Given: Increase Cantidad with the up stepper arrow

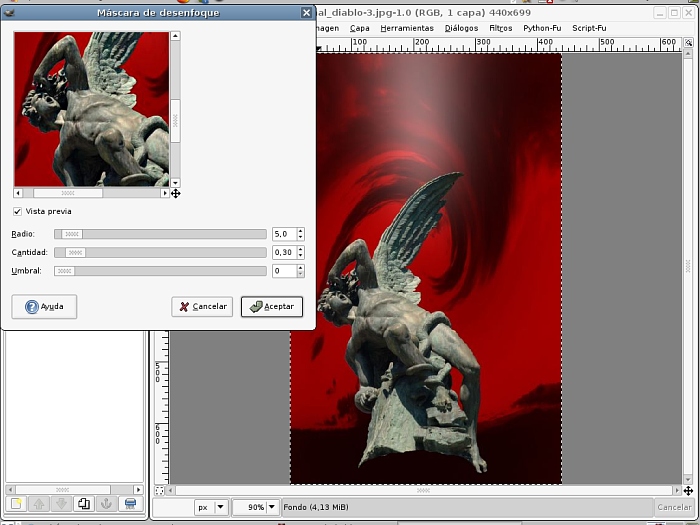Looking at the screenshot, I should click(301, 249).
